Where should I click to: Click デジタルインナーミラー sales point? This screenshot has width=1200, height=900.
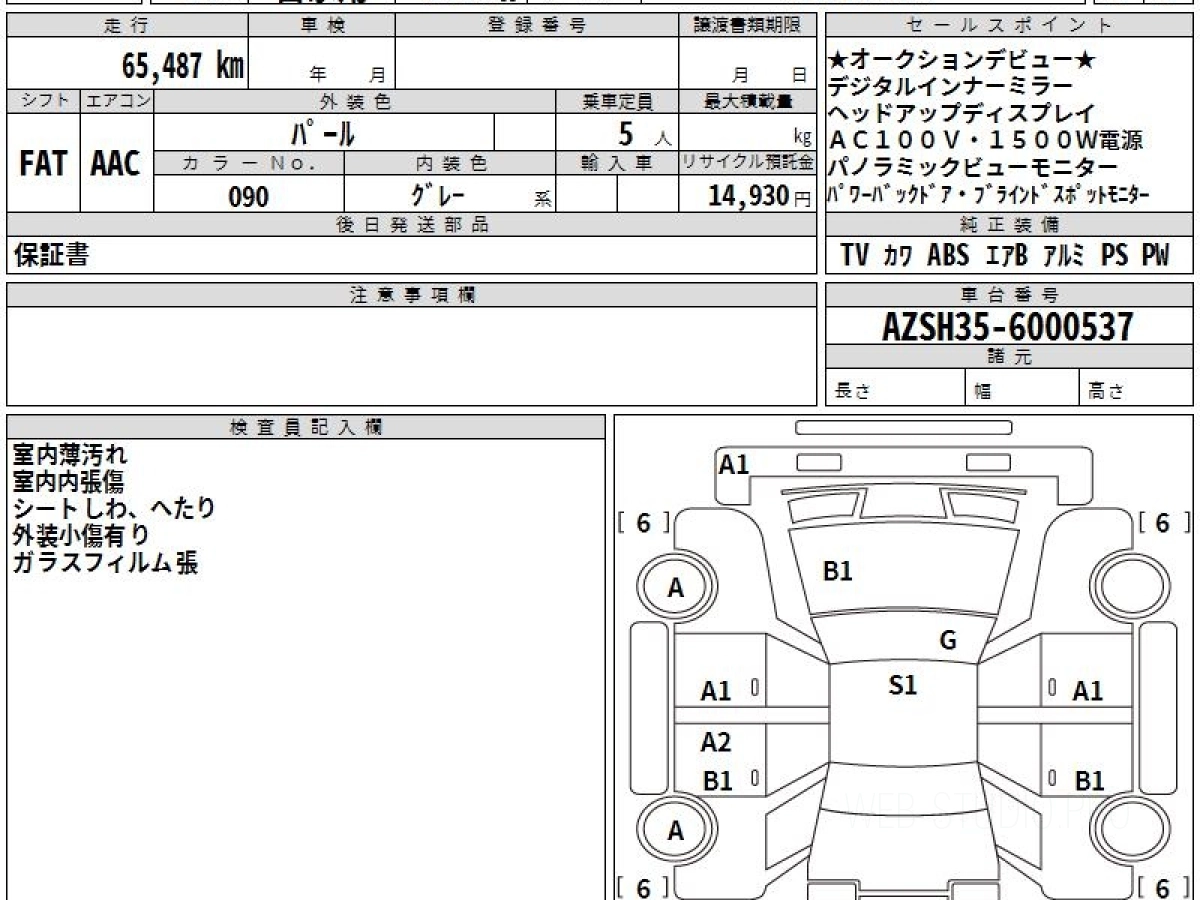point(951,87)
